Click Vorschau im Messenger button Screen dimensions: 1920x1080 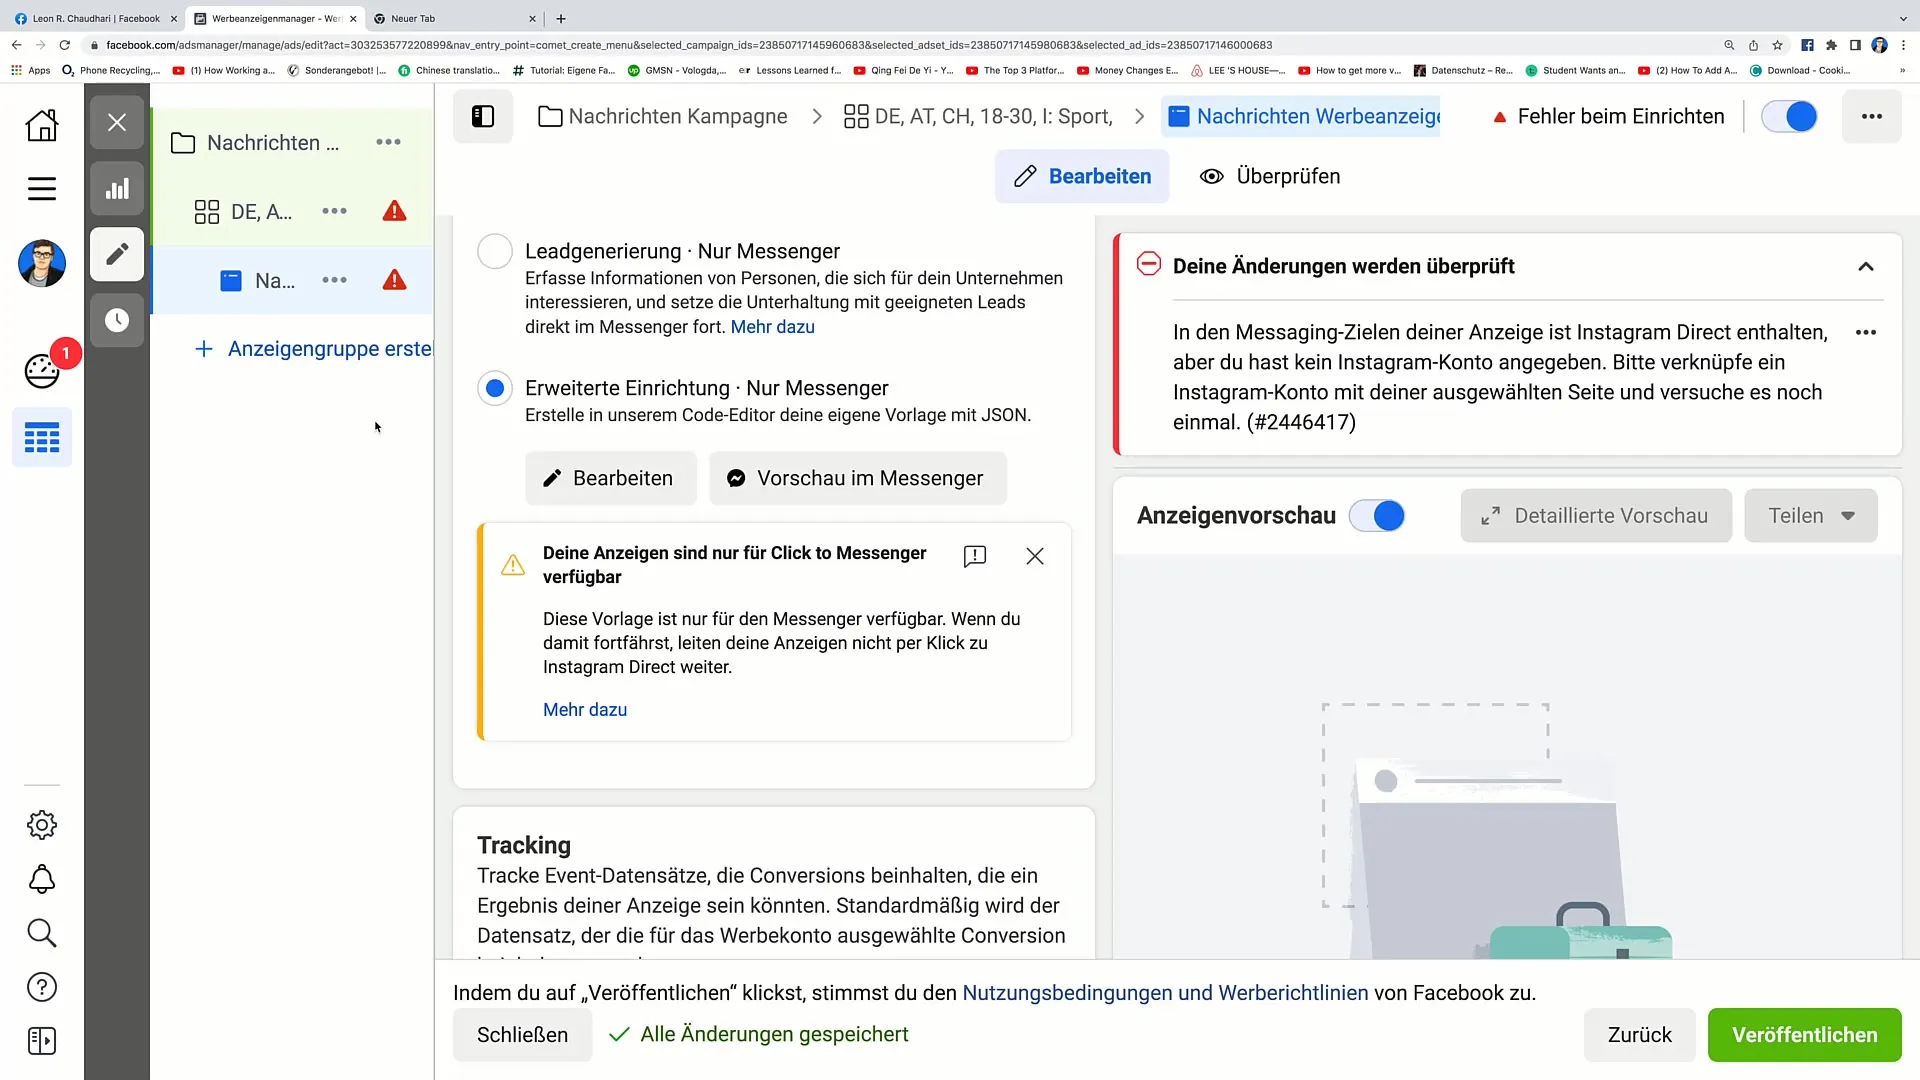pos(857,478)
